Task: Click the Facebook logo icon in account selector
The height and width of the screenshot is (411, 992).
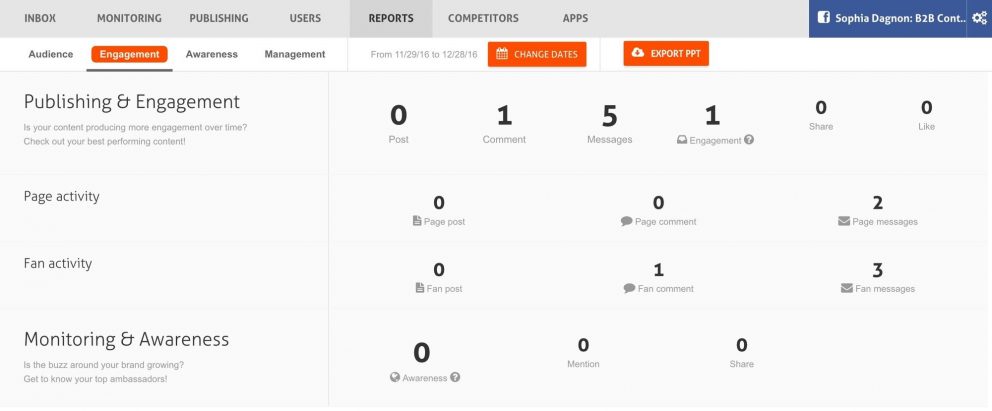Action: tap(823, 18)
